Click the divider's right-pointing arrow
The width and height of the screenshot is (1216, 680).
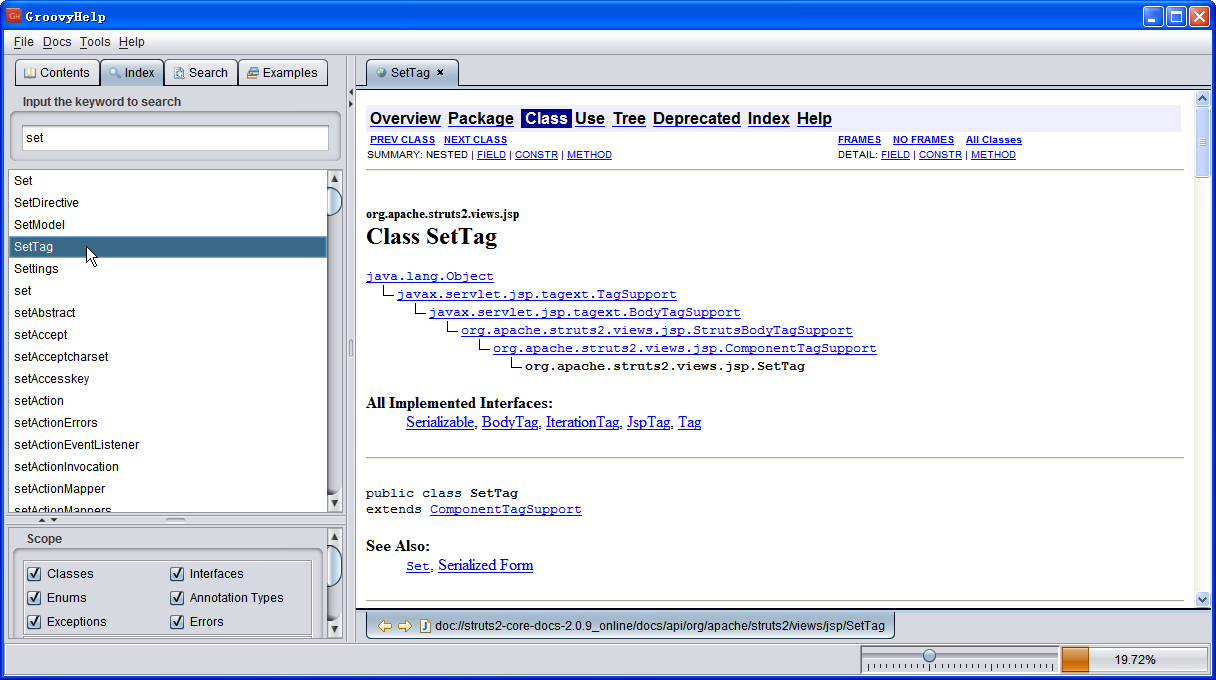pos(351,104)
